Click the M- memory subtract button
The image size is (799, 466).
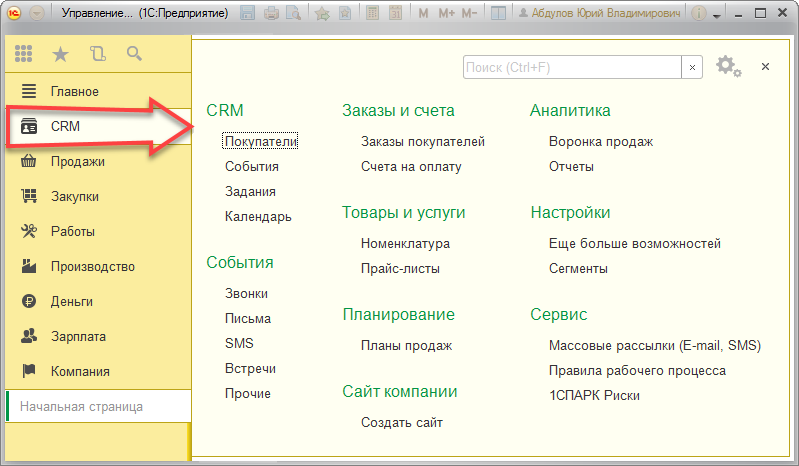pyautogui.click(x=469, y=13)
